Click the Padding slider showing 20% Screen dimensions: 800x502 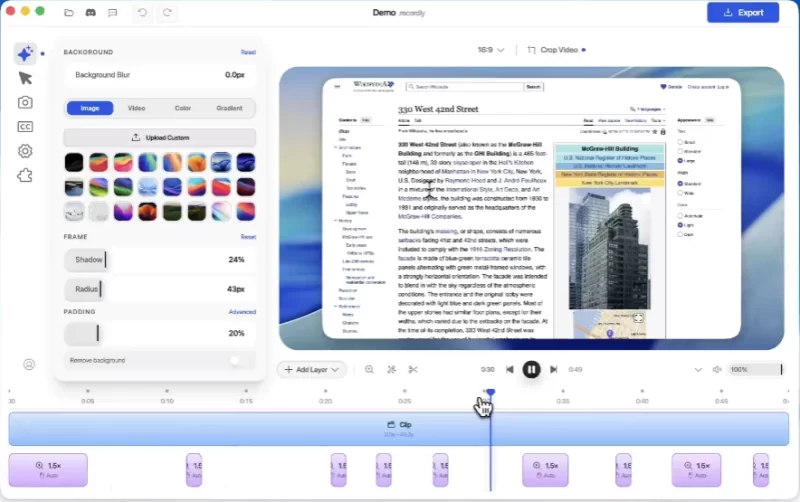(160, 334)
